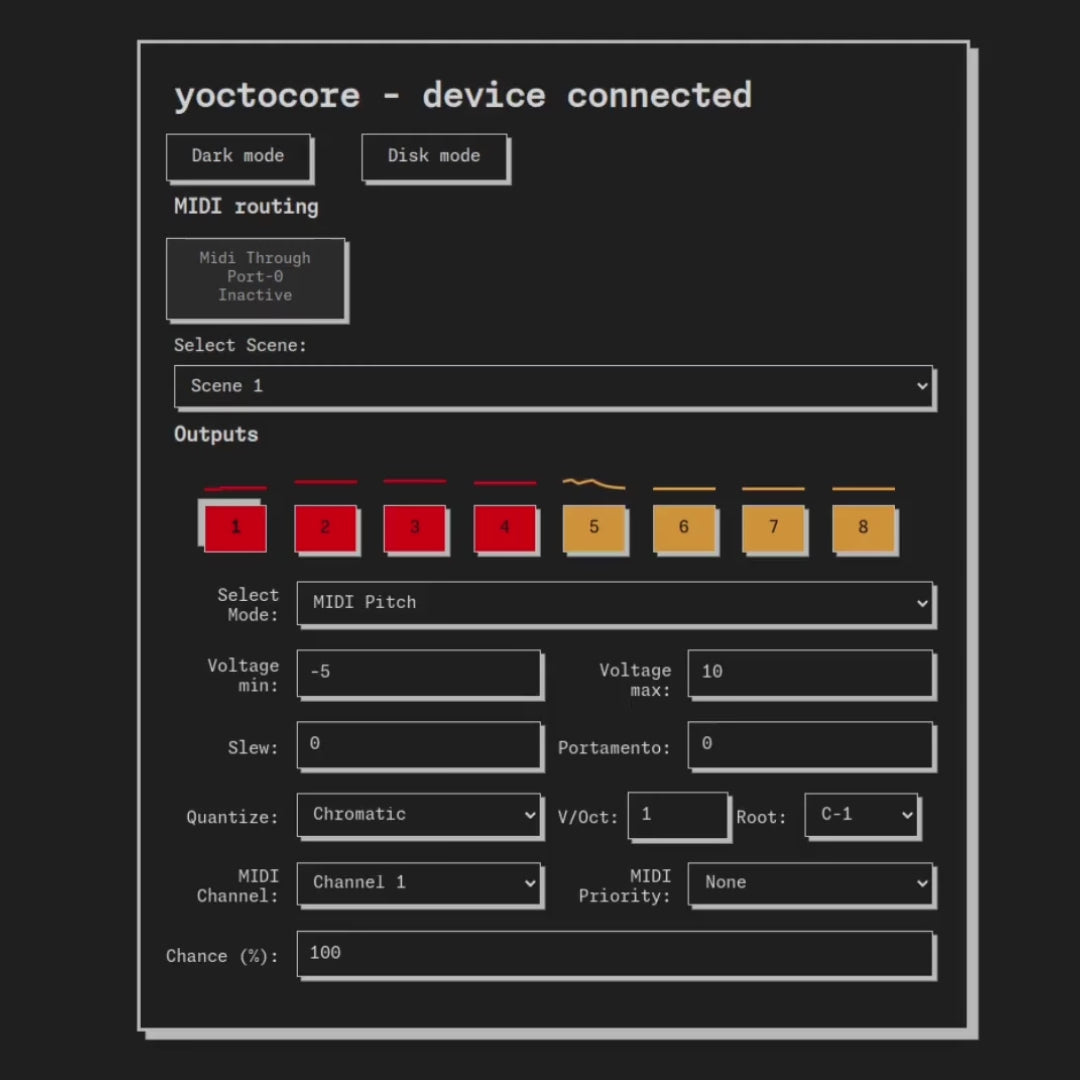The height and width of the screenshot is (1080, 1080).
Task: Select output 3 red square
Action: [414, 527]
